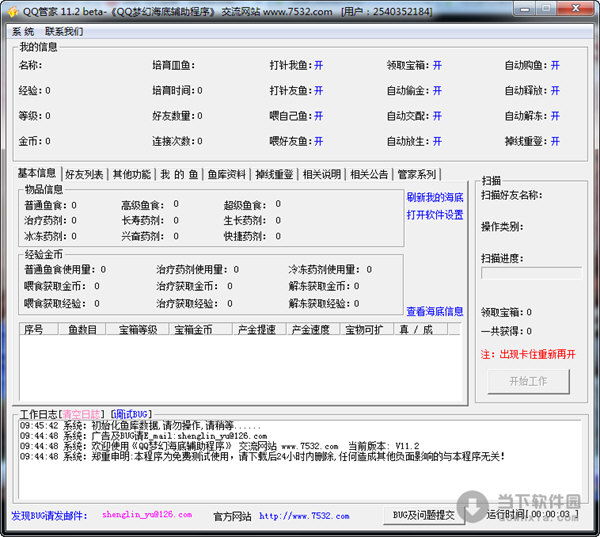This screenshot has height=537, width=600.
Task: Toggle 喂好友鱼 switch 开
Action: point(318,142)
